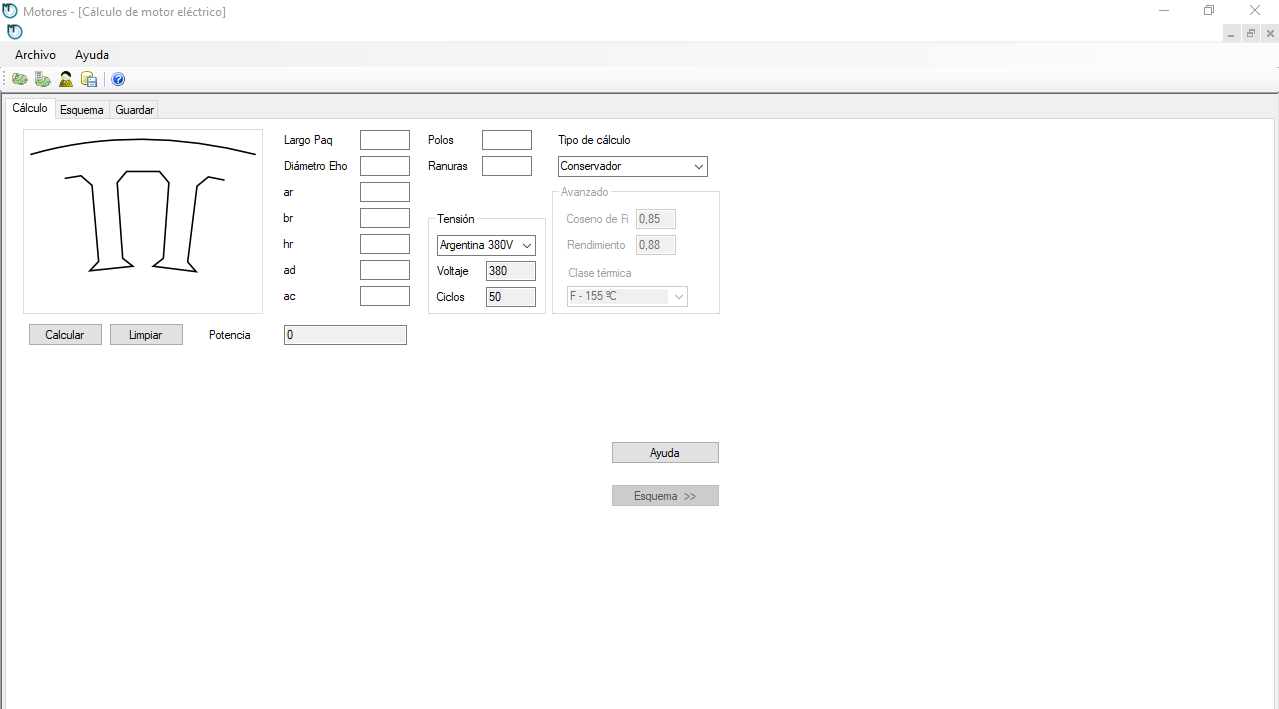Open the Archivo menu
Image resolution: width=1279 pixels, height=709 pixels.
click(x=35, y=55)
